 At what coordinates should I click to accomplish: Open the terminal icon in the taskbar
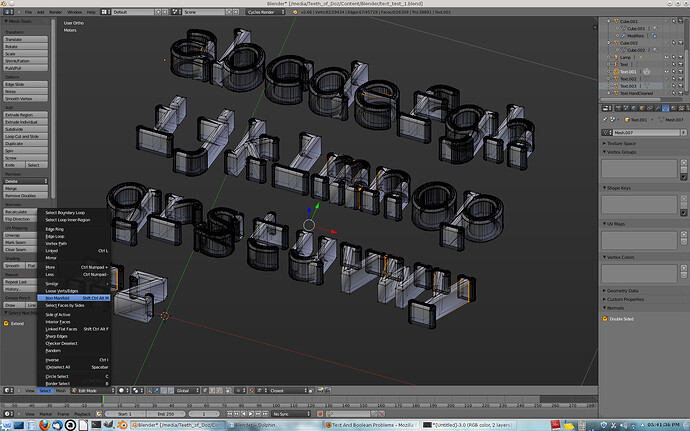pyautogui.click(x=96, y=425)
